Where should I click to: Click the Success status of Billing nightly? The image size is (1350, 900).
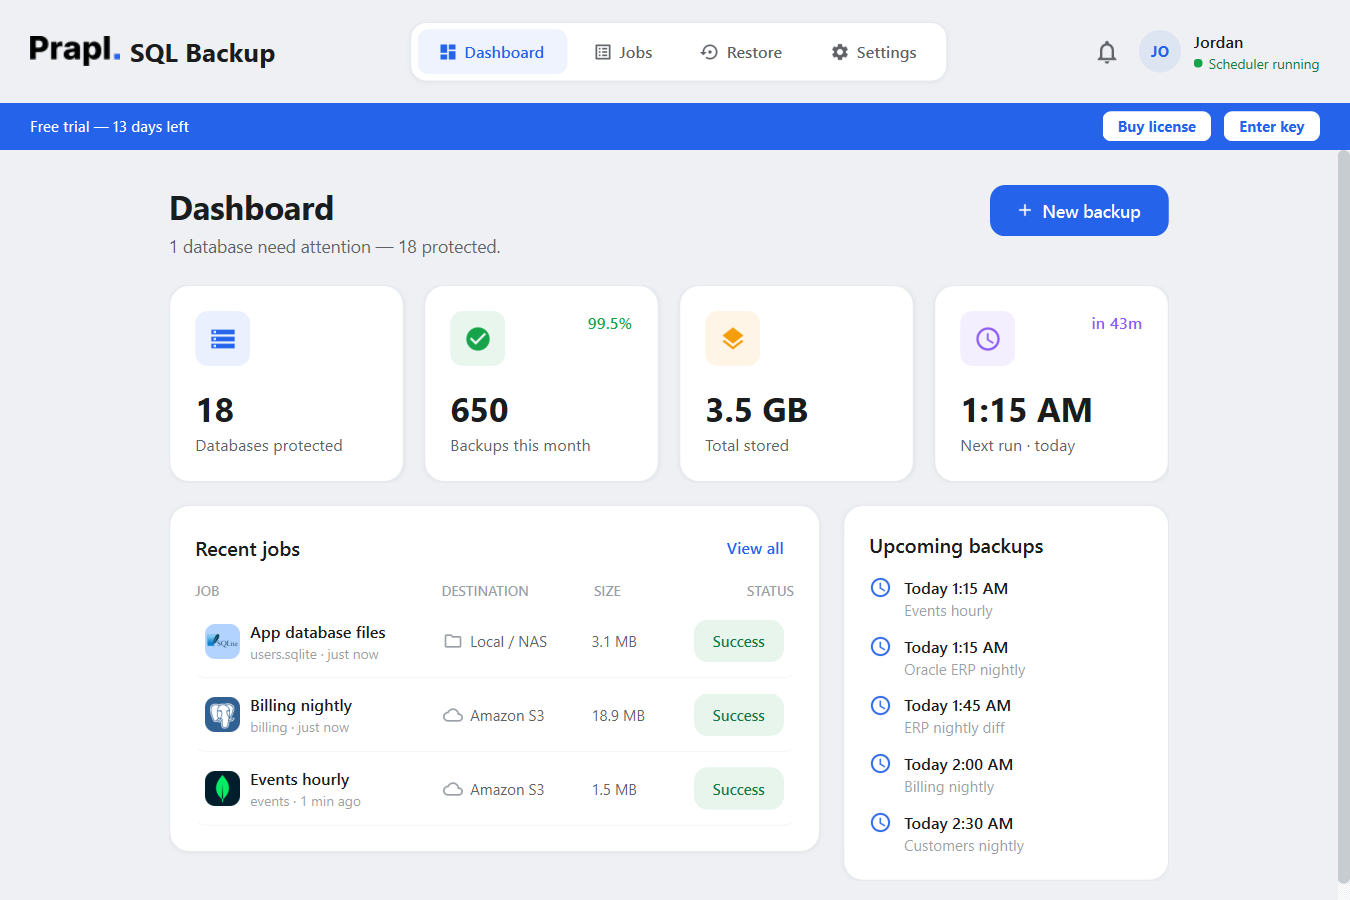click(x=739, y=716)
